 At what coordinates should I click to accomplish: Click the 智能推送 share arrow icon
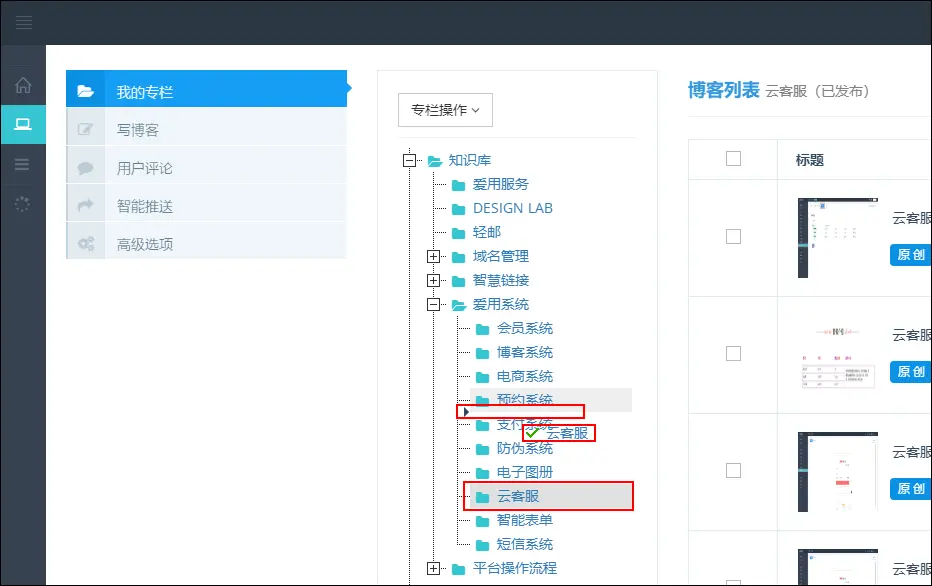click(x=86, y=206)
